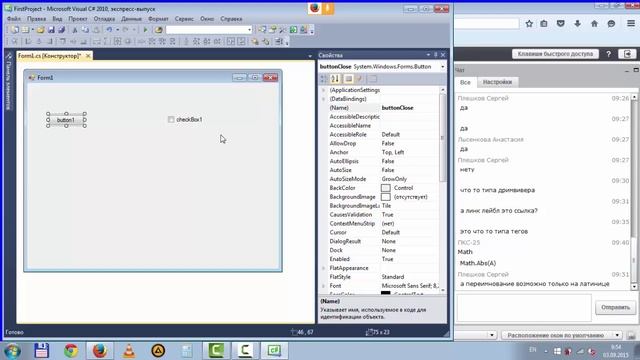Click the exit session icon beside help
The image size is (640, 360).
(627, 54)
